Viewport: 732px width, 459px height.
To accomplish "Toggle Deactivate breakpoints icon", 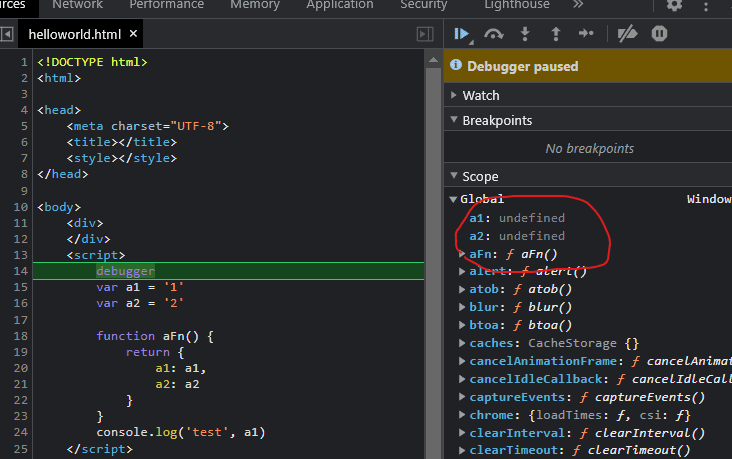I will [627, 34].
